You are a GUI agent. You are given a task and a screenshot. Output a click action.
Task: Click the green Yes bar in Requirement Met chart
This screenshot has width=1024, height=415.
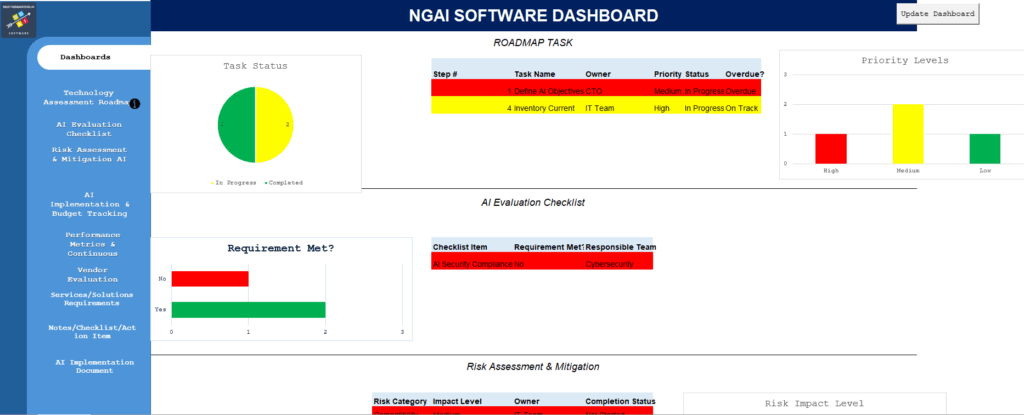tap(248, 310)
